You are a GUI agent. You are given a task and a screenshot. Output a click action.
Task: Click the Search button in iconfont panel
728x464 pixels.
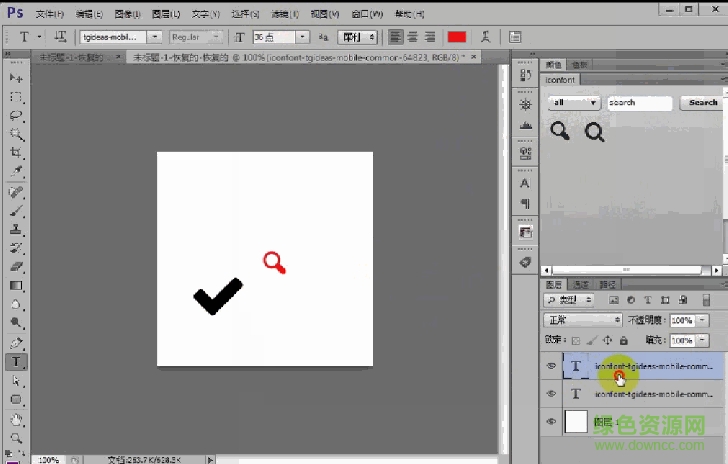tap(702, 102)
